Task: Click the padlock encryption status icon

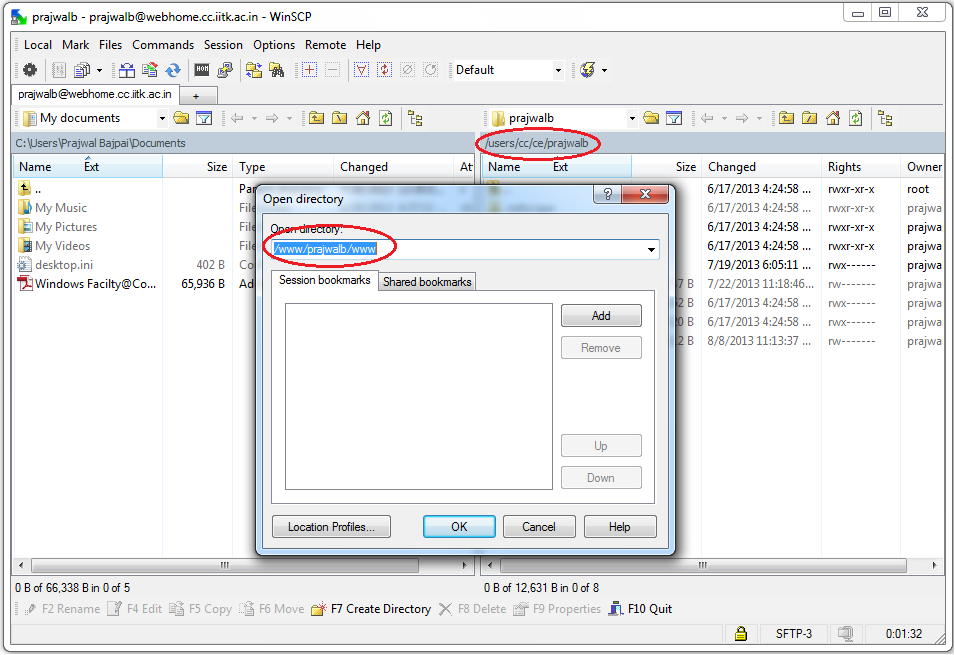Action: (x=741, y=634)
